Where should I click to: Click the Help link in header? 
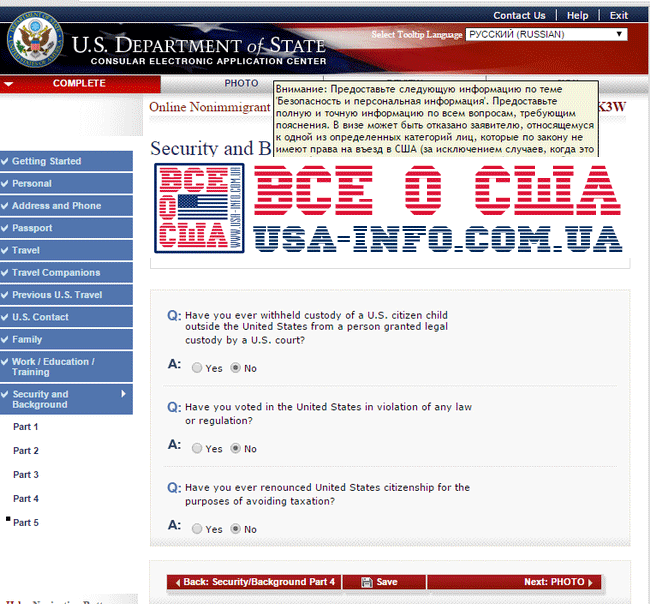click(577, 16)
